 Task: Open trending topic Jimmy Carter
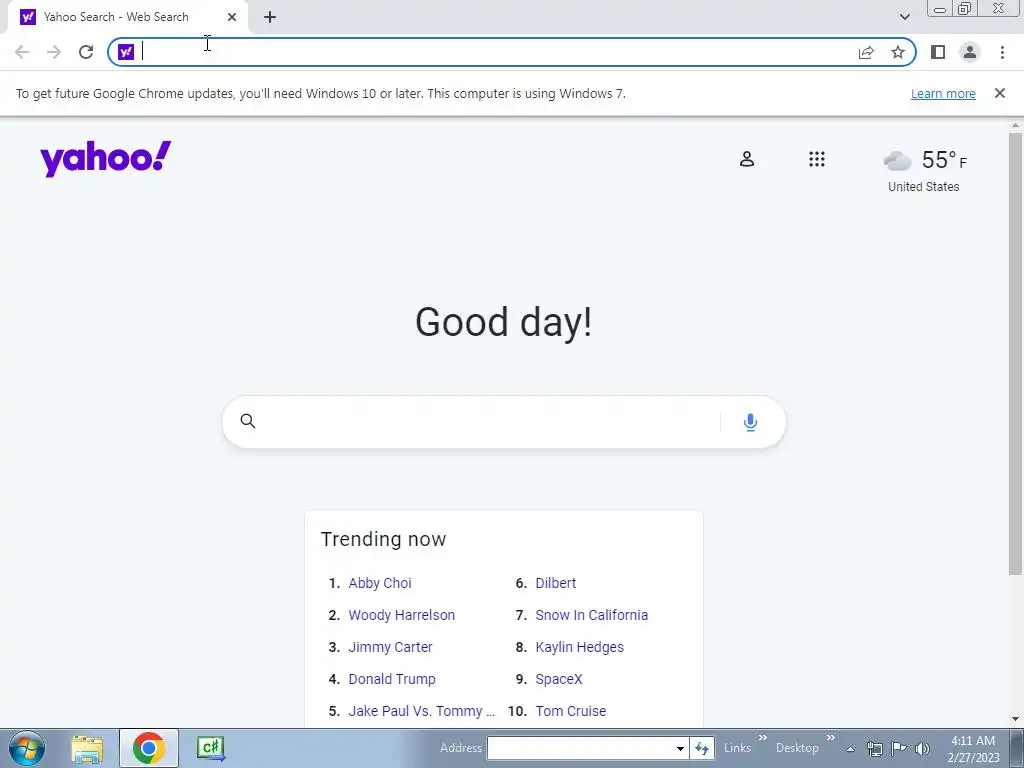tap(390, 647)
